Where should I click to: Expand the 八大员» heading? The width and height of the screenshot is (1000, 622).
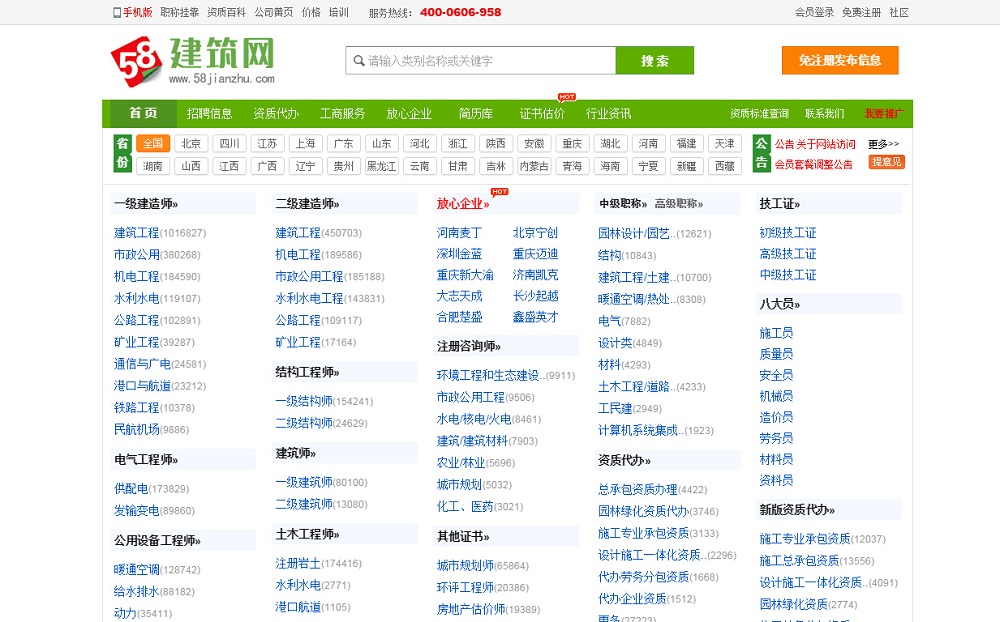(x=779, y=304)
